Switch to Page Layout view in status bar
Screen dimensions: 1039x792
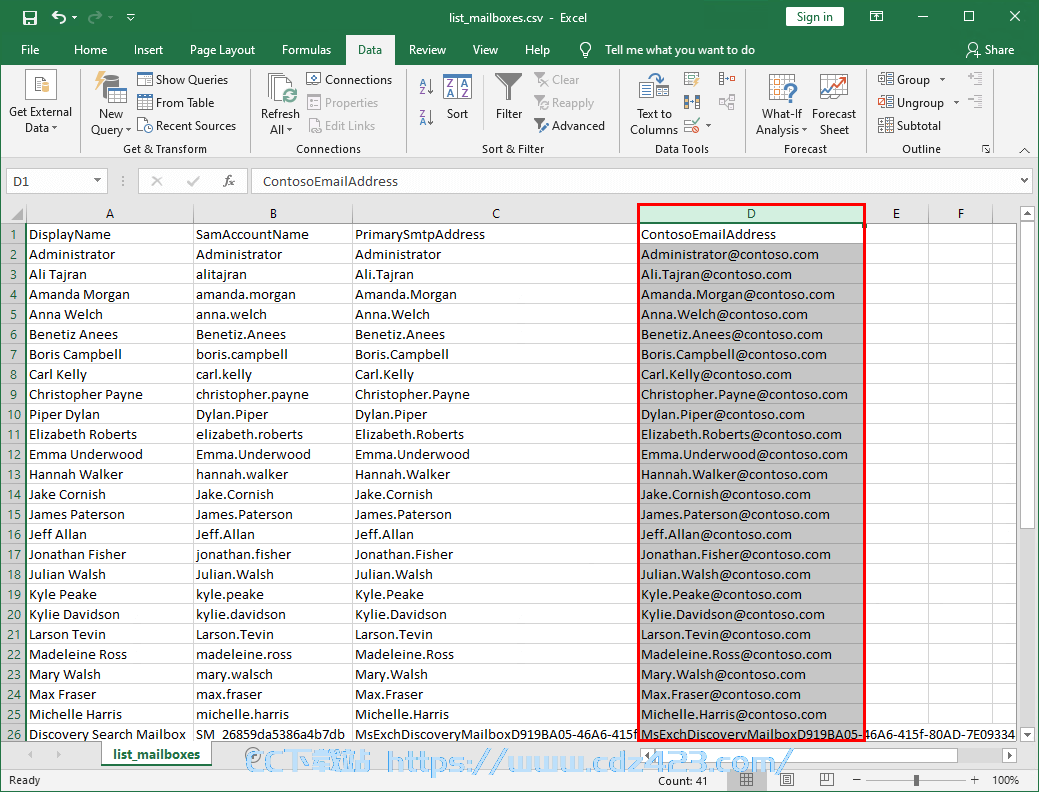(x=787, y=780)
